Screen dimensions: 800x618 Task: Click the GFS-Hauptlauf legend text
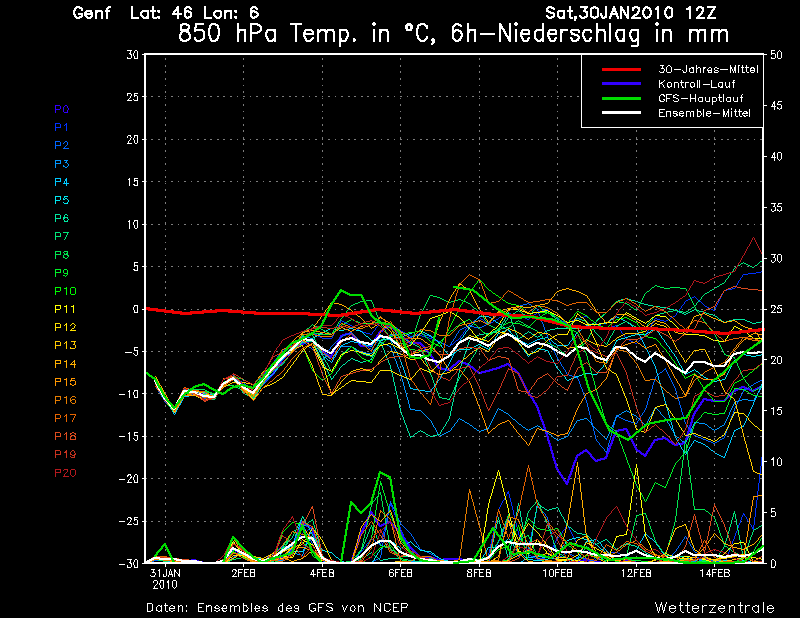coord(701,98)
